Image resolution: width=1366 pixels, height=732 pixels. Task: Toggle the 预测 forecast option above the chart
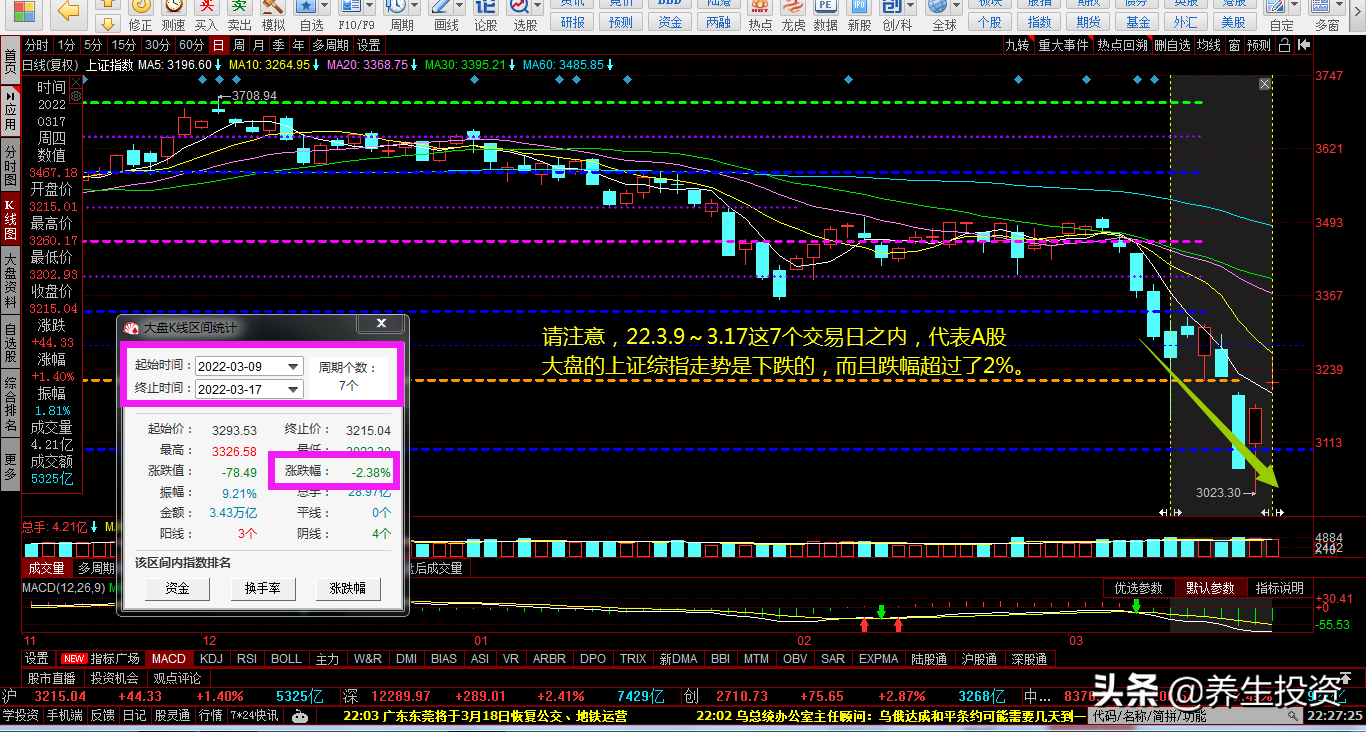(x=1258, y=45)
